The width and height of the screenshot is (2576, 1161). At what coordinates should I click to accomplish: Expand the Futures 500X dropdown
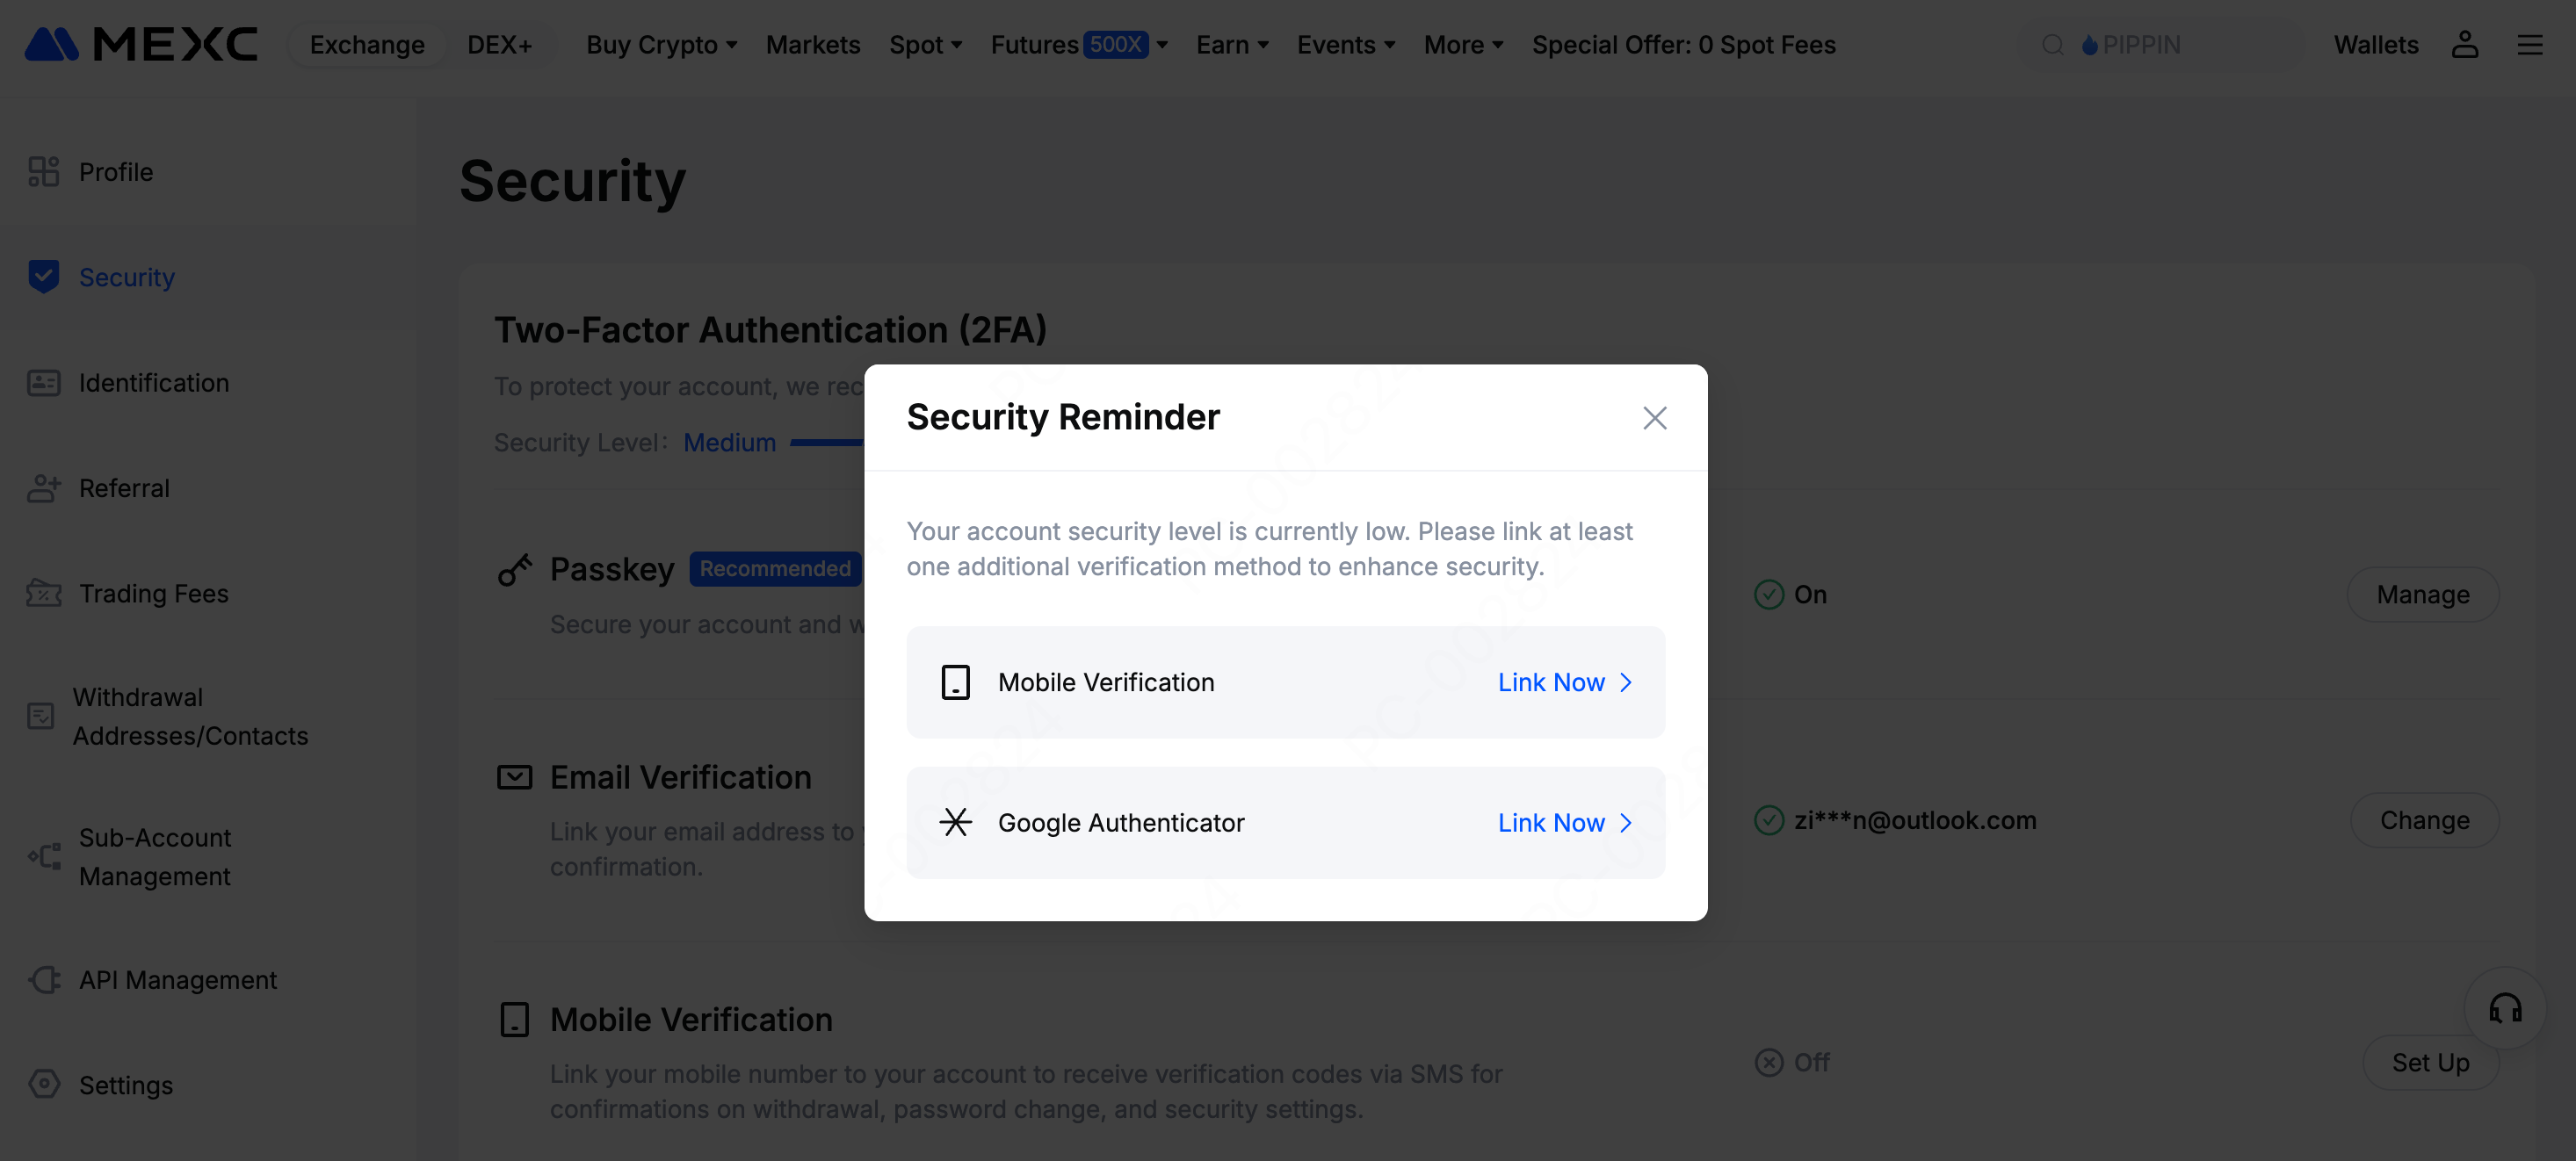coord(1079,45)
